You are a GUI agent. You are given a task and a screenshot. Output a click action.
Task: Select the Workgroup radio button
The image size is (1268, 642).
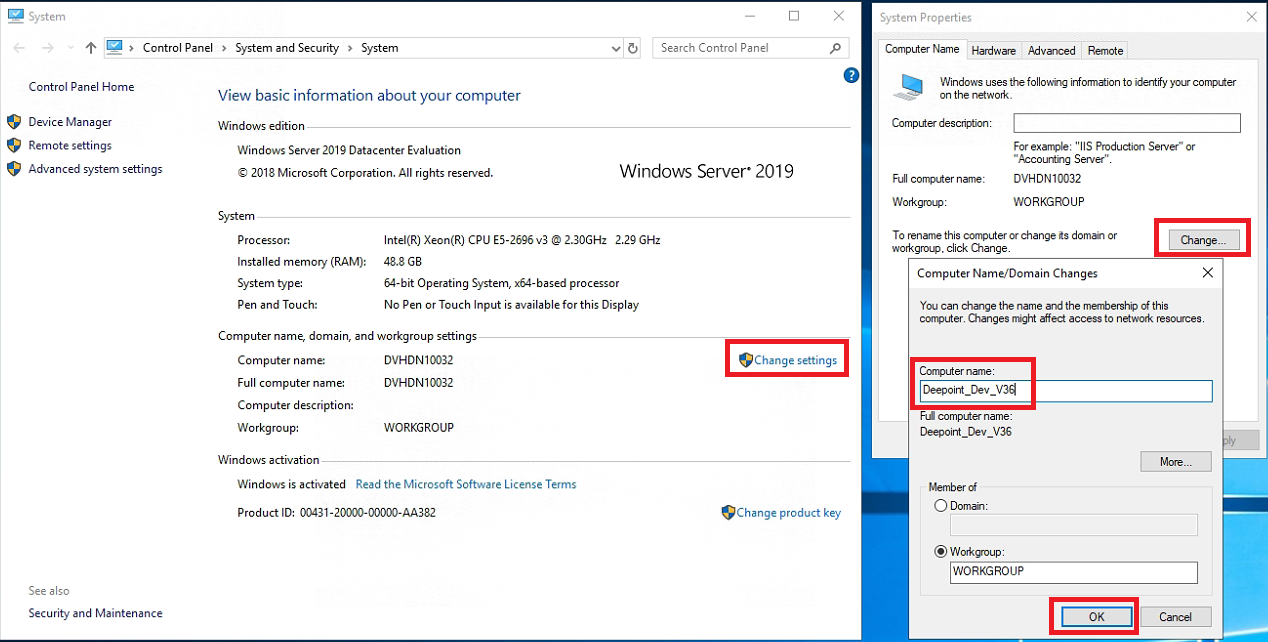click(940, 551)
